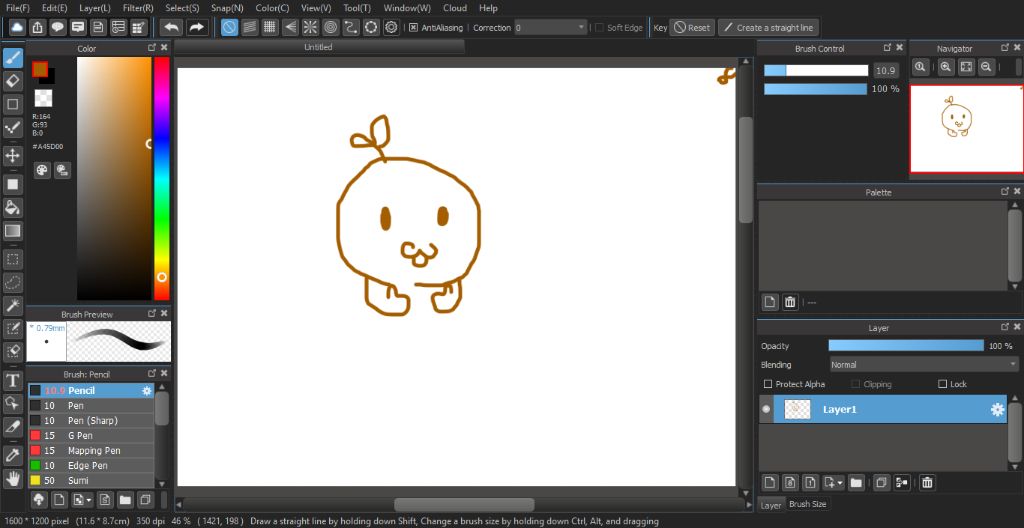The width and height of the screenshot is (1024, 528).
Task: Enable the parallel lines snap
Action: tap(249, 27)
